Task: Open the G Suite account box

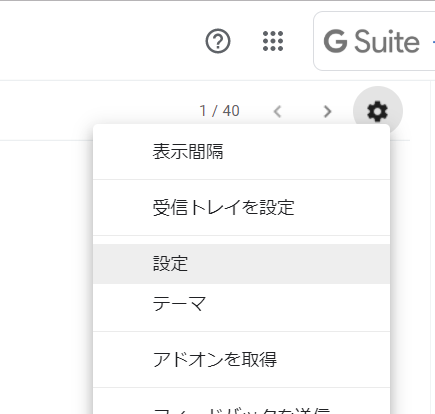Action: click(x=374, y=41)
